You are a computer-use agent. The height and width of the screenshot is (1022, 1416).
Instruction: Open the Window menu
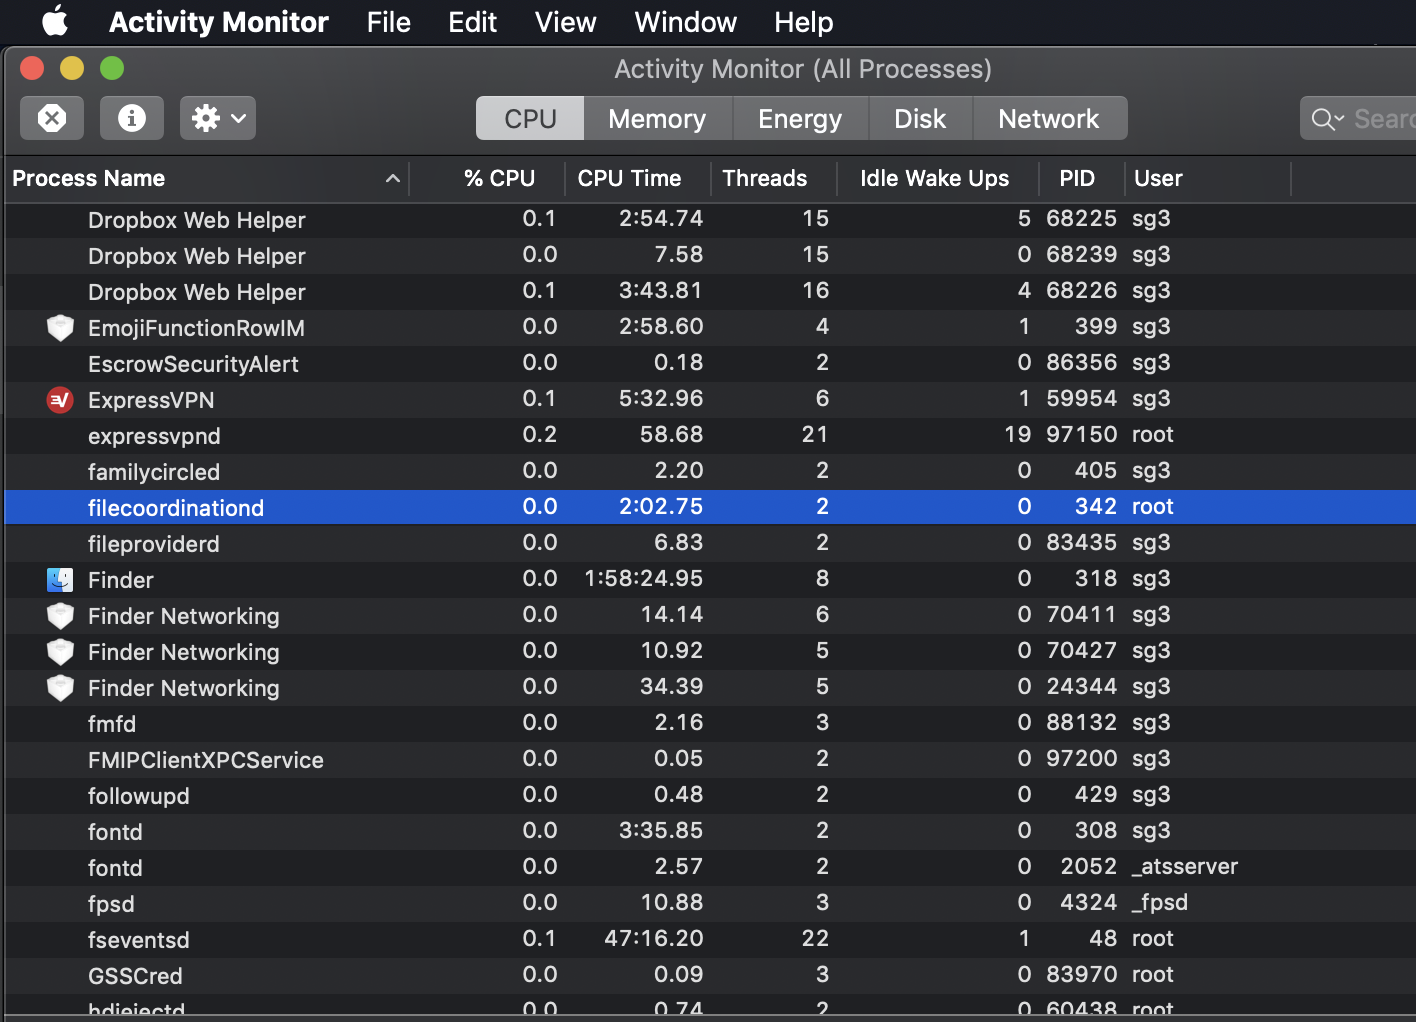[x=685, y=22]
